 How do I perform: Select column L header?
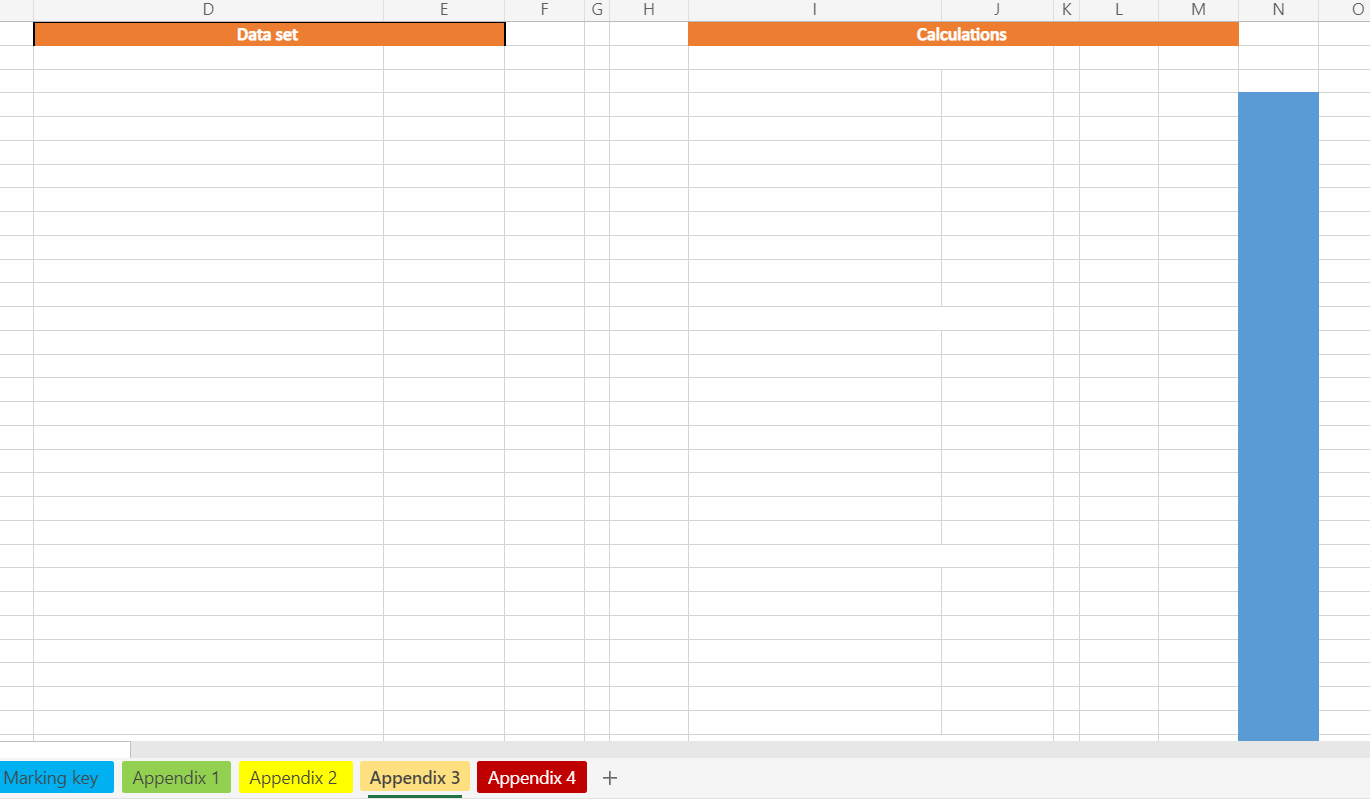coord(1119,10)
